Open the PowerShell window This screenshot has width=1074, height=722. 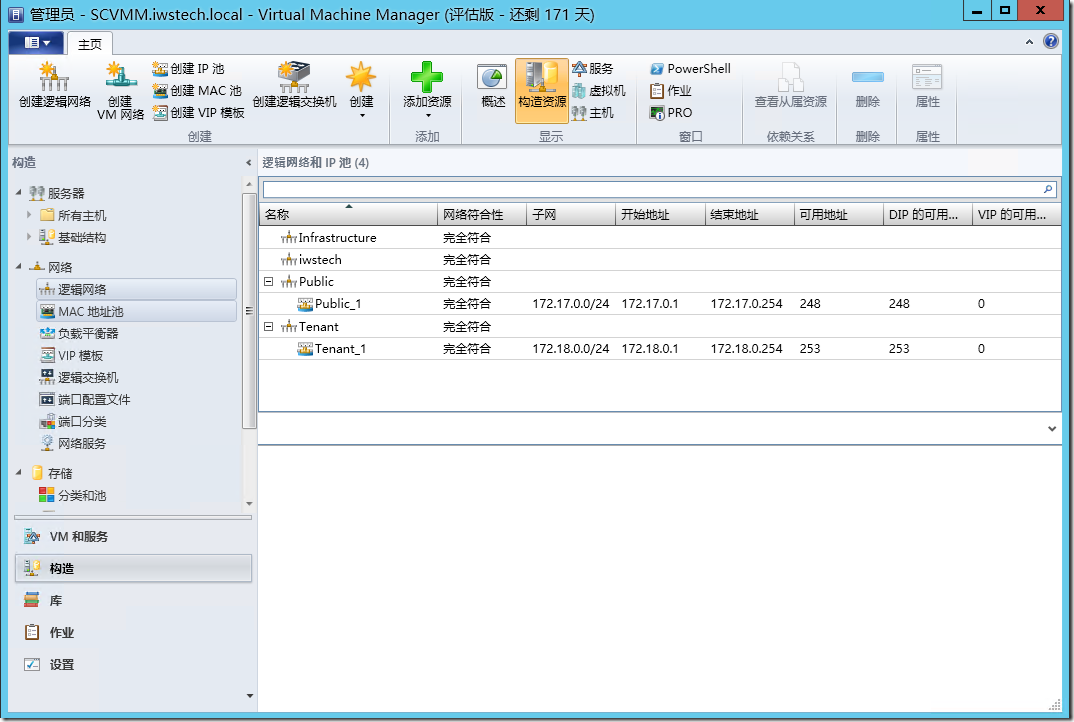[690, 69]
